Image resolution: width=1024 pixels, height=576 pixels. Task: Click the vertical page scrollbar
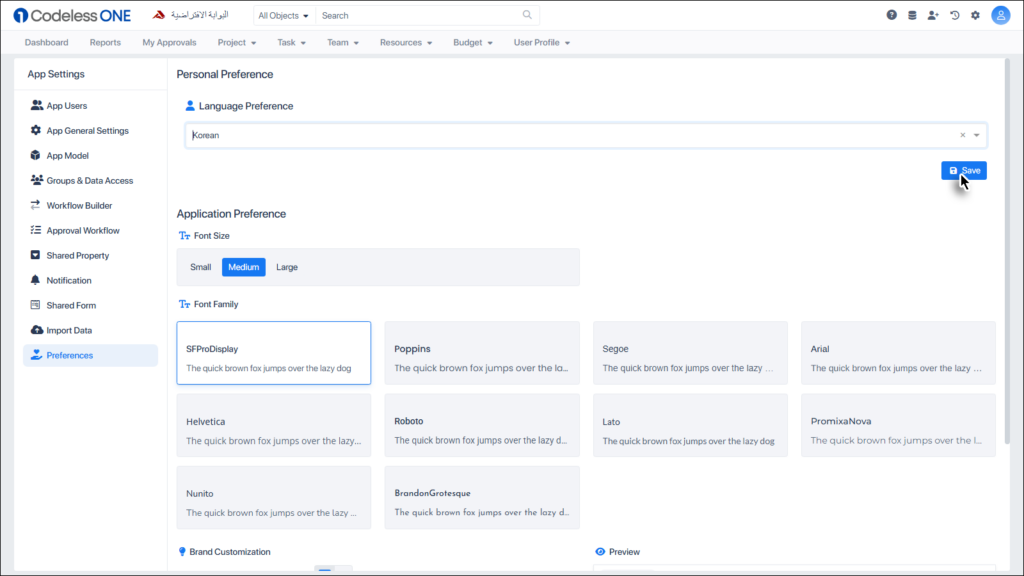click(1007, 251)
